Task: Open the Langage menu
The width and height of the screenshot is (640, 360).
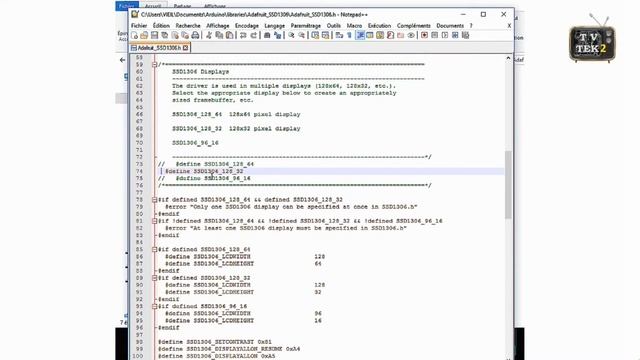Action: click(x=274, y=25)
